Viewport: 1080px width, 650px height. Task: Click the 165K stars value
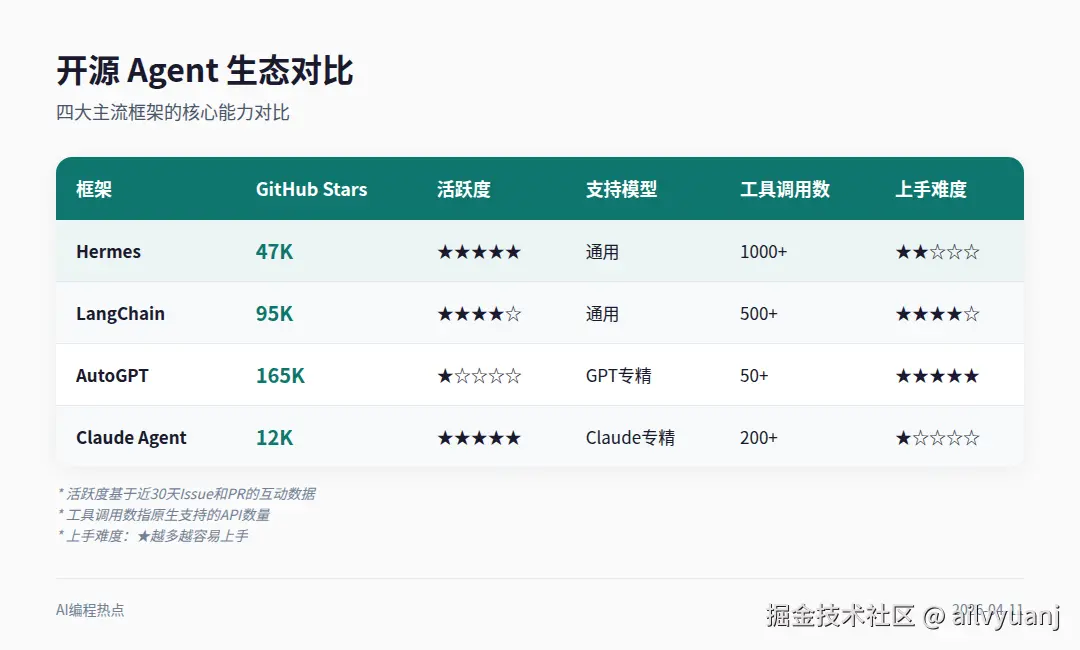280,375
